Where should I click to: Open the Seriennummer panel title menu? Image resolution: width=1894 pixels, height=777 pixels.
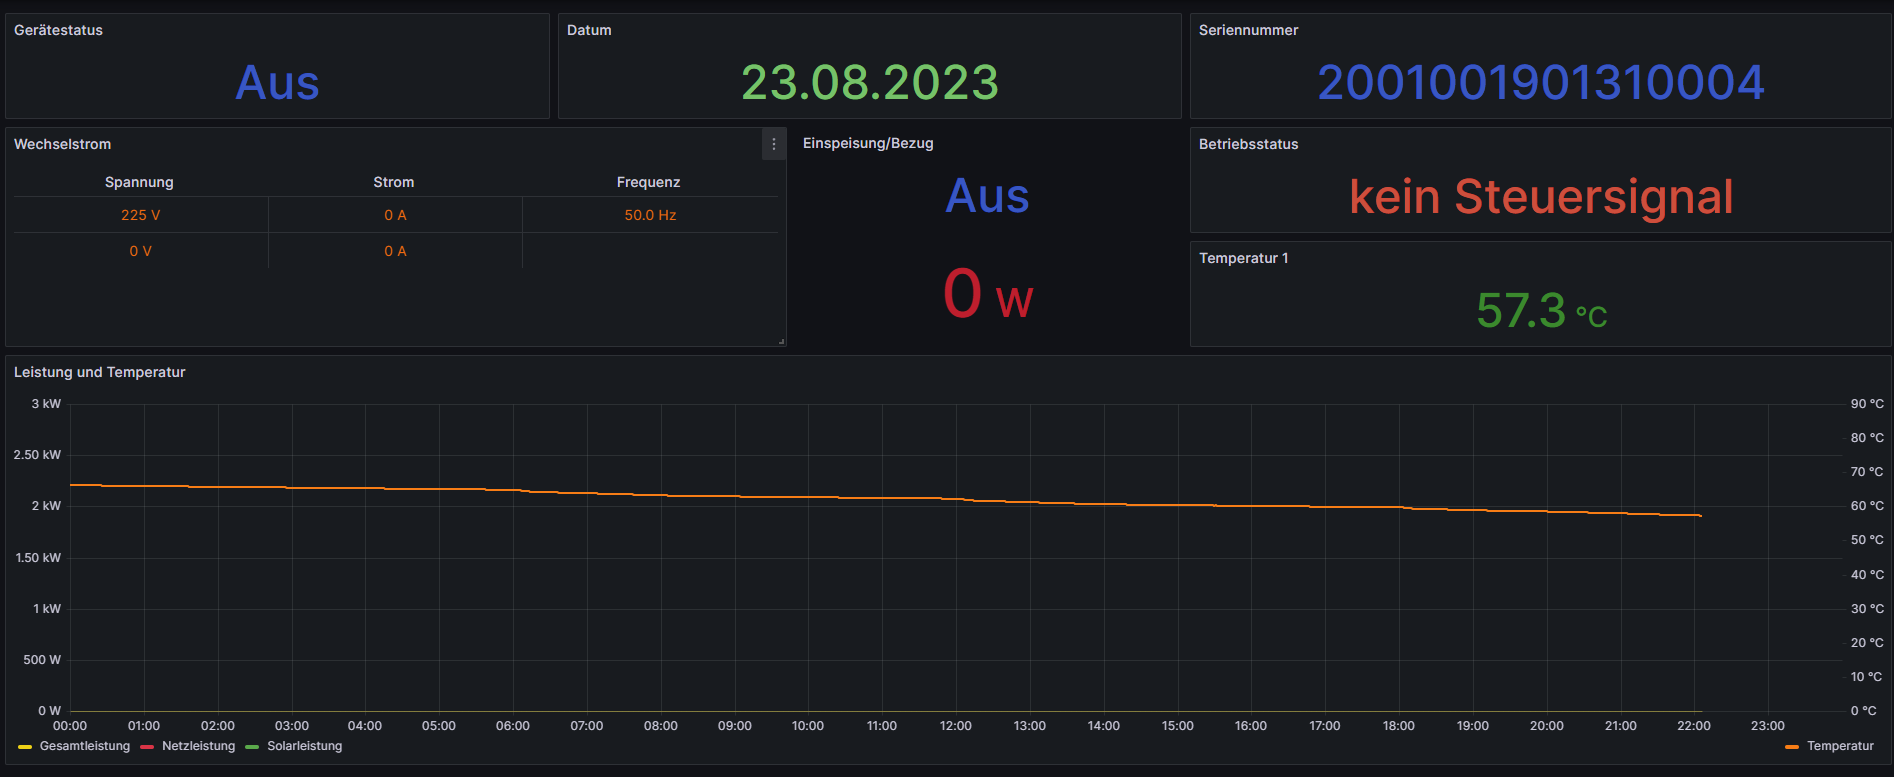1248,30
